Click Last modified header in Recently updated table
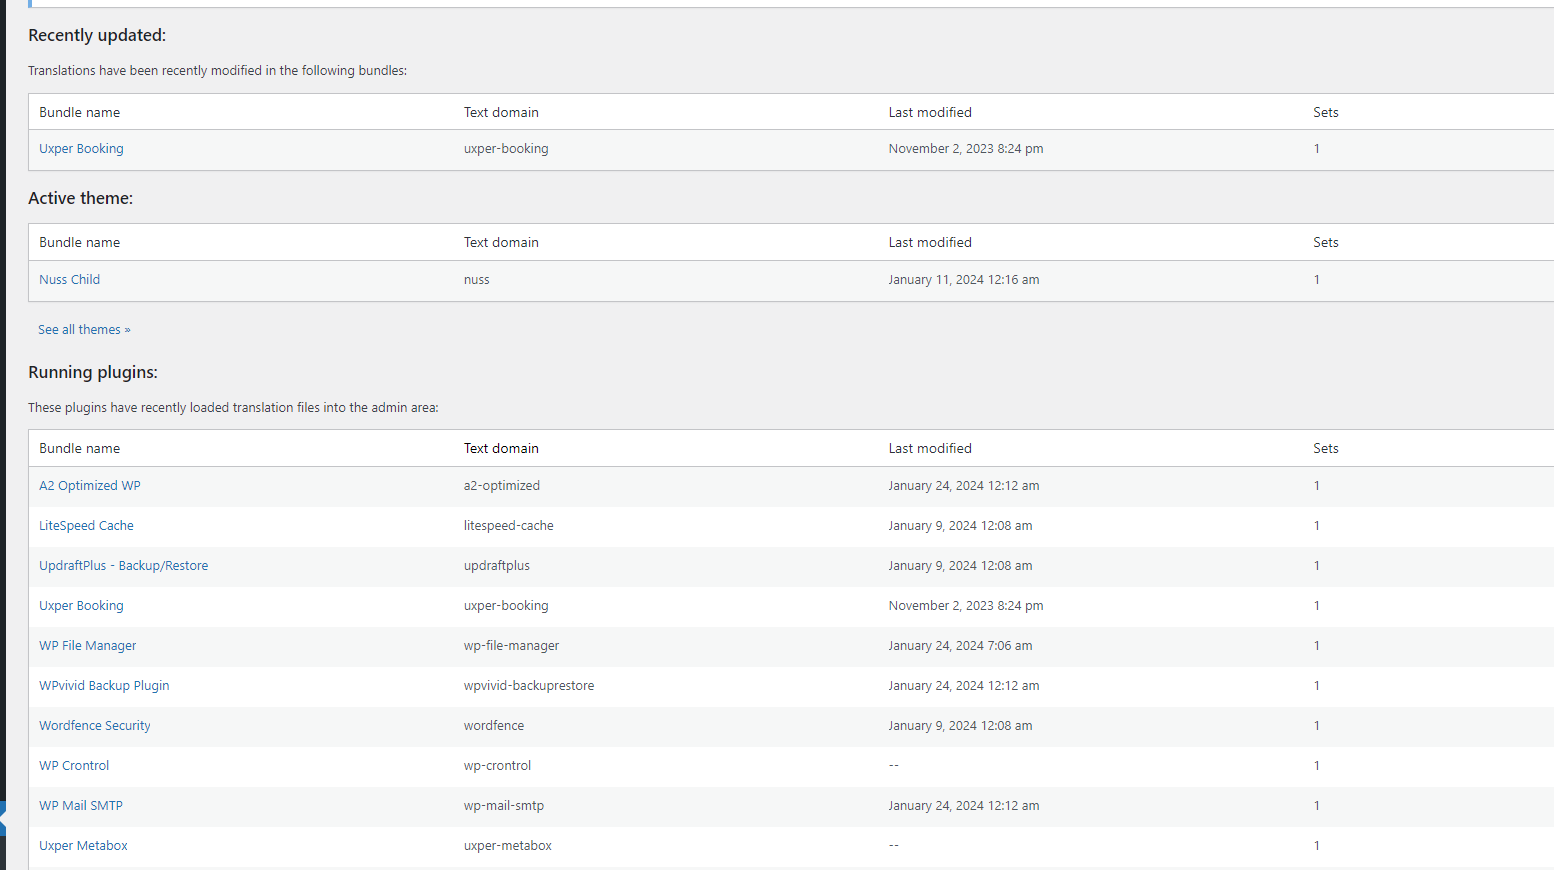 coord(930,112)
